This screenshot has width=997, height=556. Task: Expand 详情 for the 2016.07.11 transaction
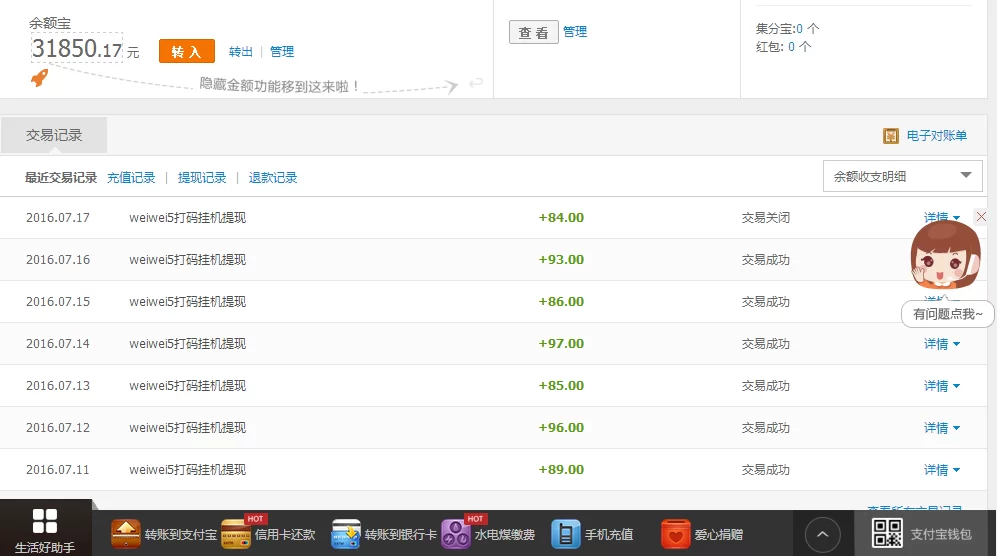click(941, 470)
